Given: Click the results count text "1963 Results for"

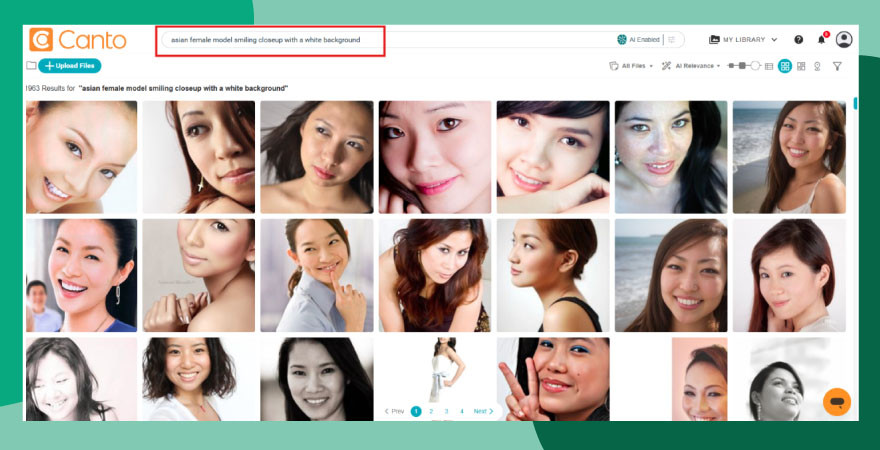Looking at the screenshot, I should click(50, 89).
